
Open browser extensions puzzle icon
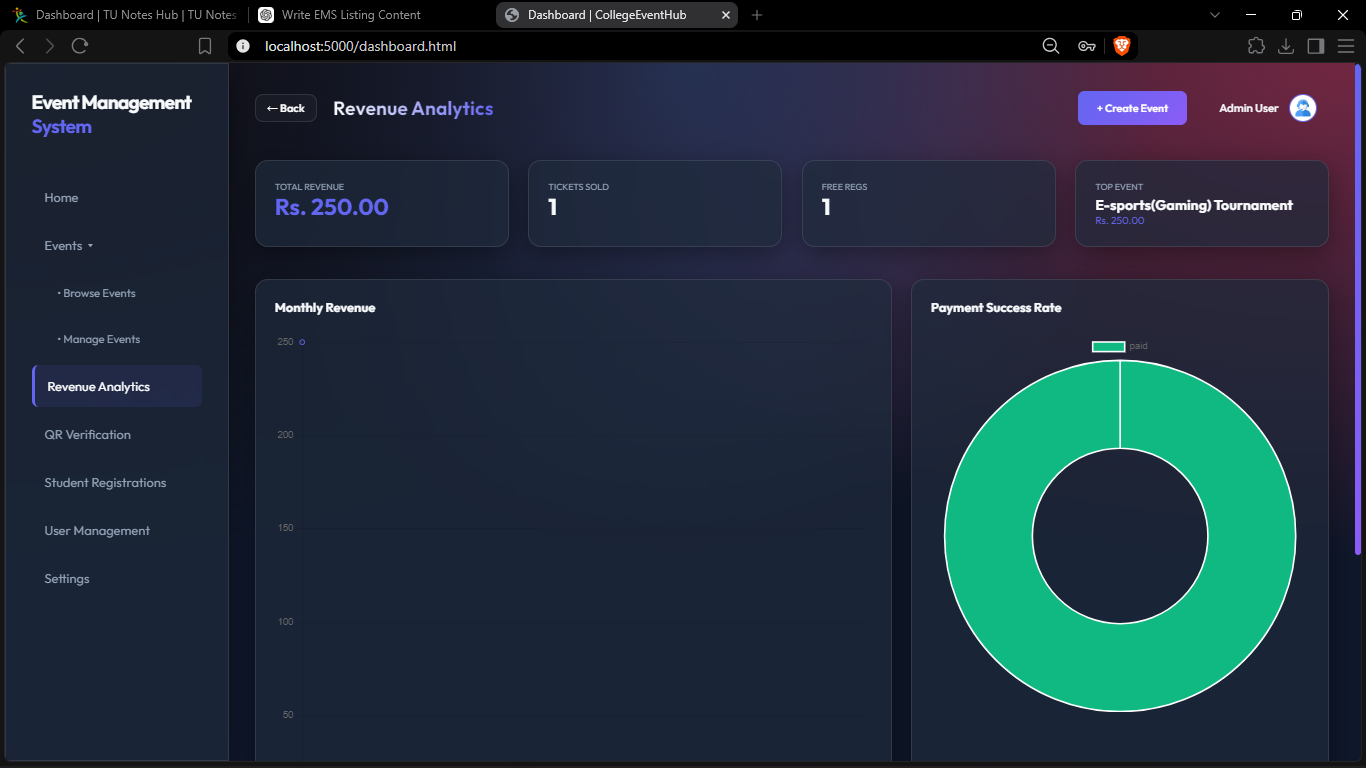pos(1256,46)
